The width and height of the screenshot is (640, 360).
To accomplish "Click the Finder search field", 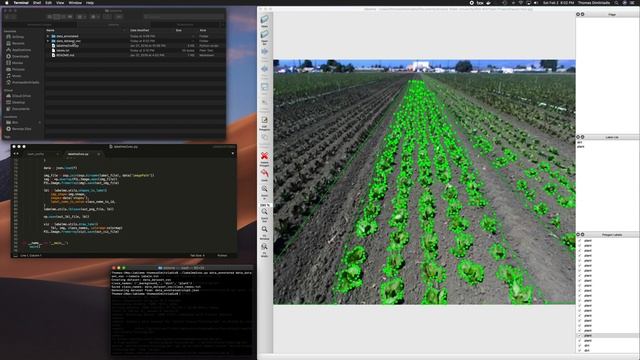I will [x=183, y=17].
